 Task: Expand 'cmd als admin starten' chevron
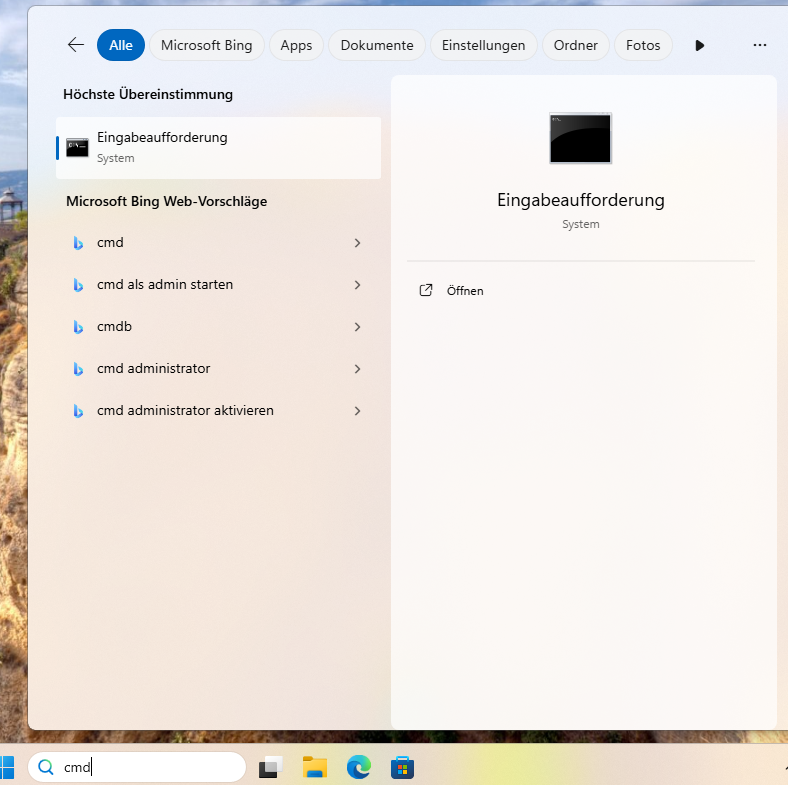tap(357, 285)
